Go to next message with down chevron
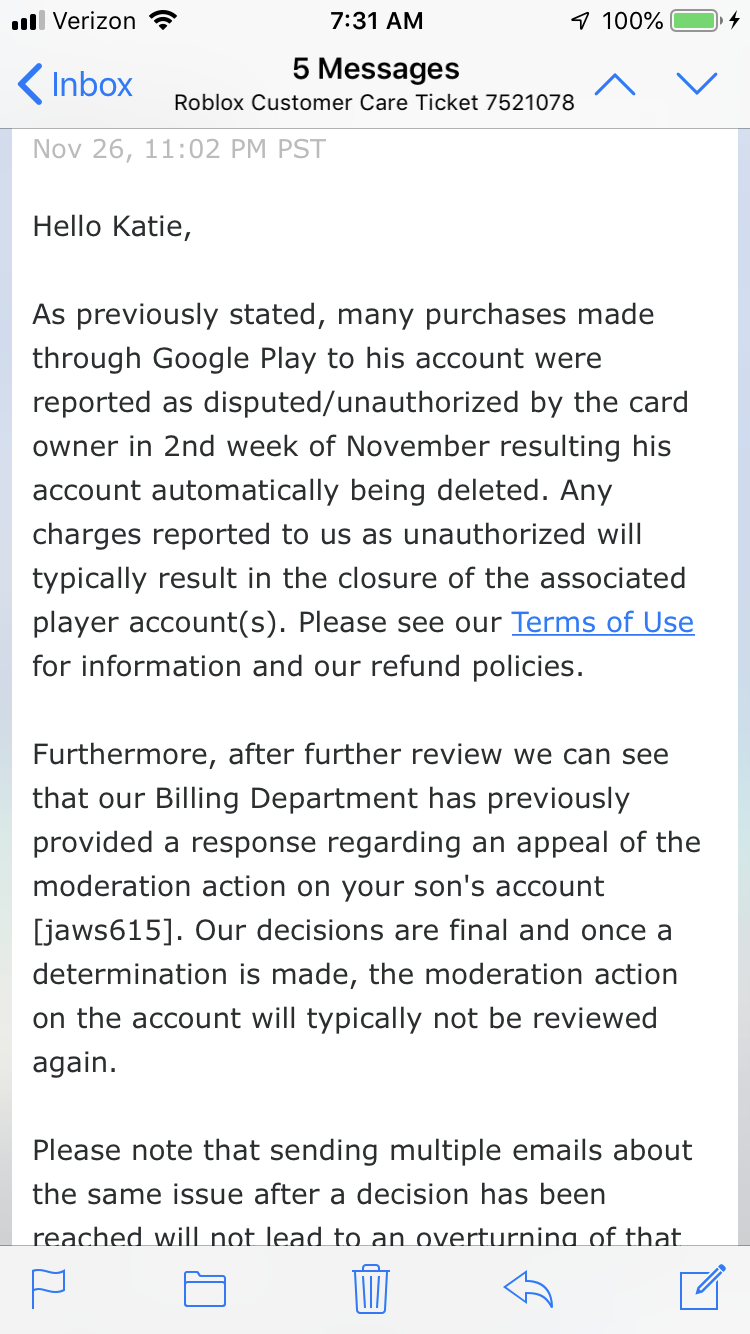Screen dimensions: 750x1334 698,85
